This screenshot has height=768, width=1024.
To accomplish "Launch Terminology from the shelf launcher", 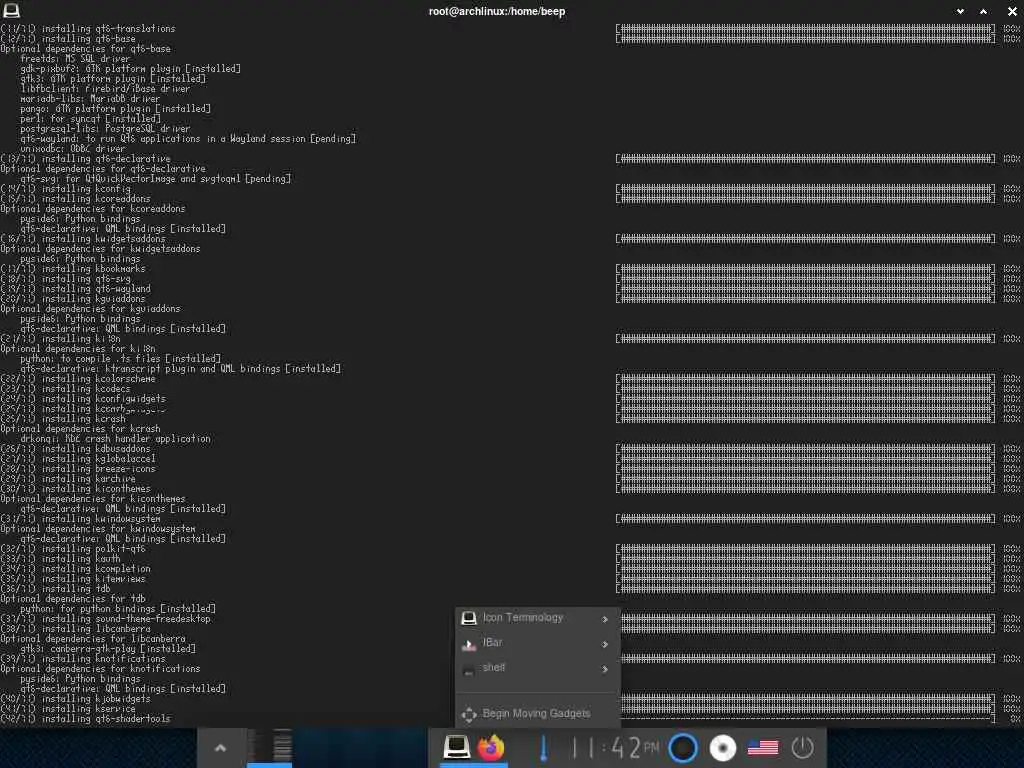I will coord(456,746).
